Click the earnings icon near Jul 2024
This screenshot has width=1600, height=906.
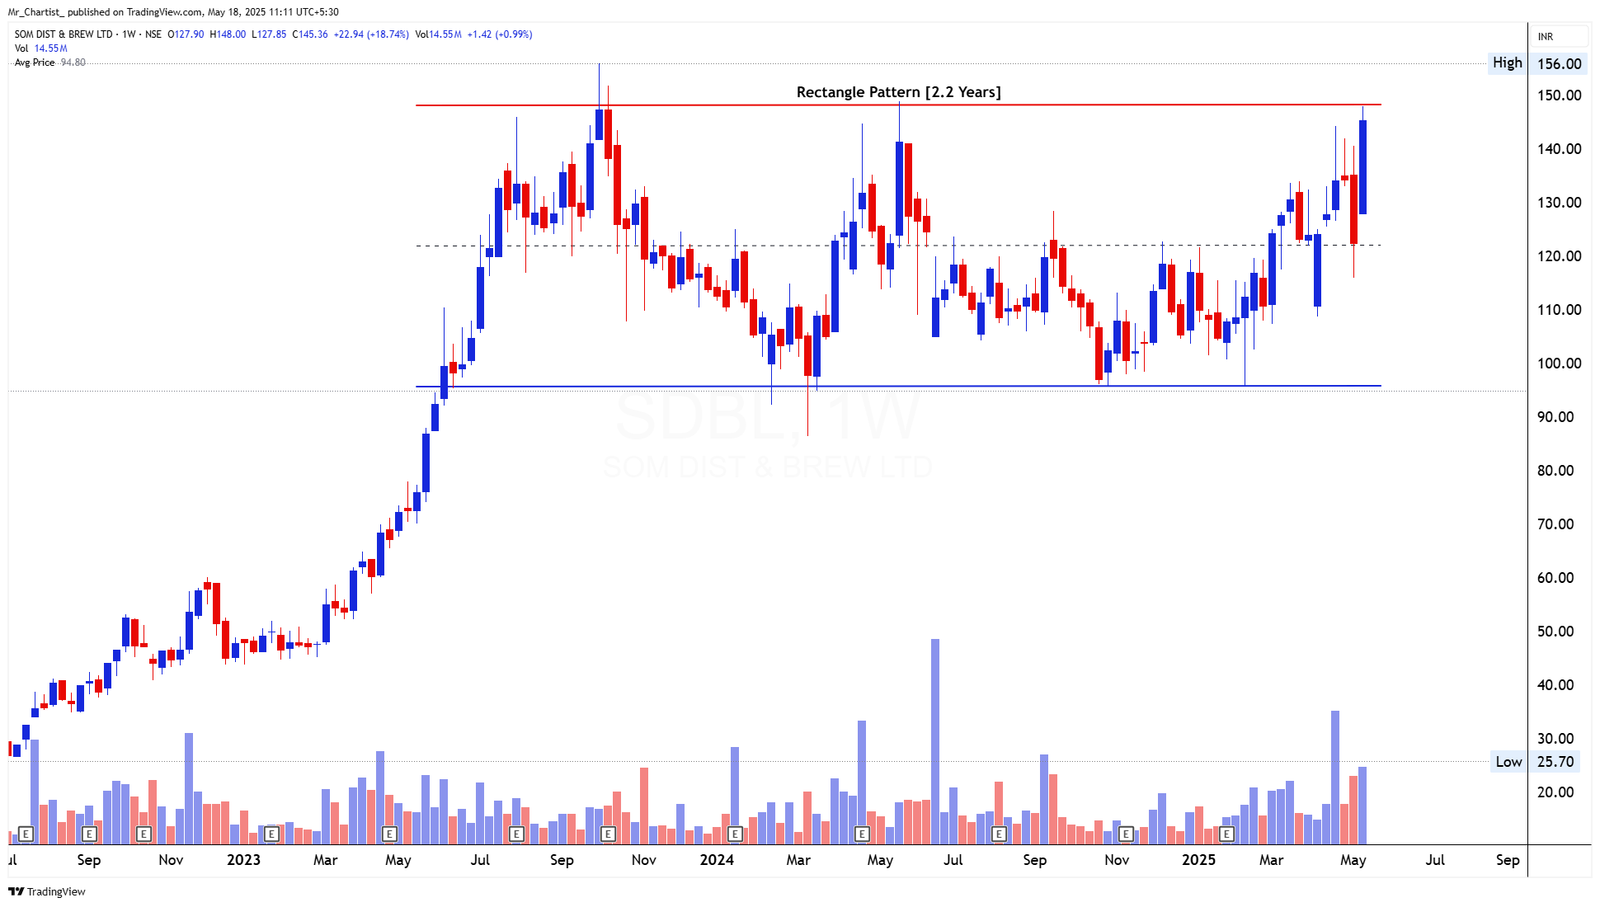997,832
